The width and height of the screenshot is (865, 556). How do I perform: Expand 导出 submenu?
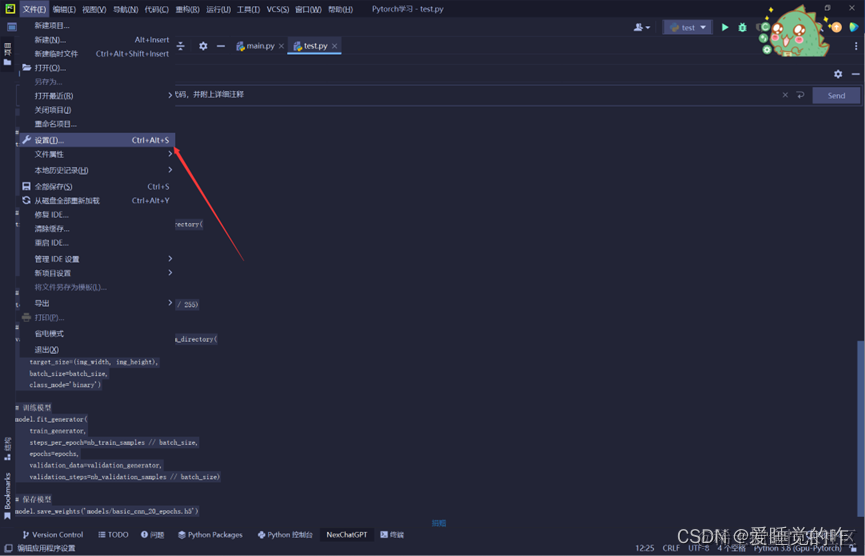97,303
